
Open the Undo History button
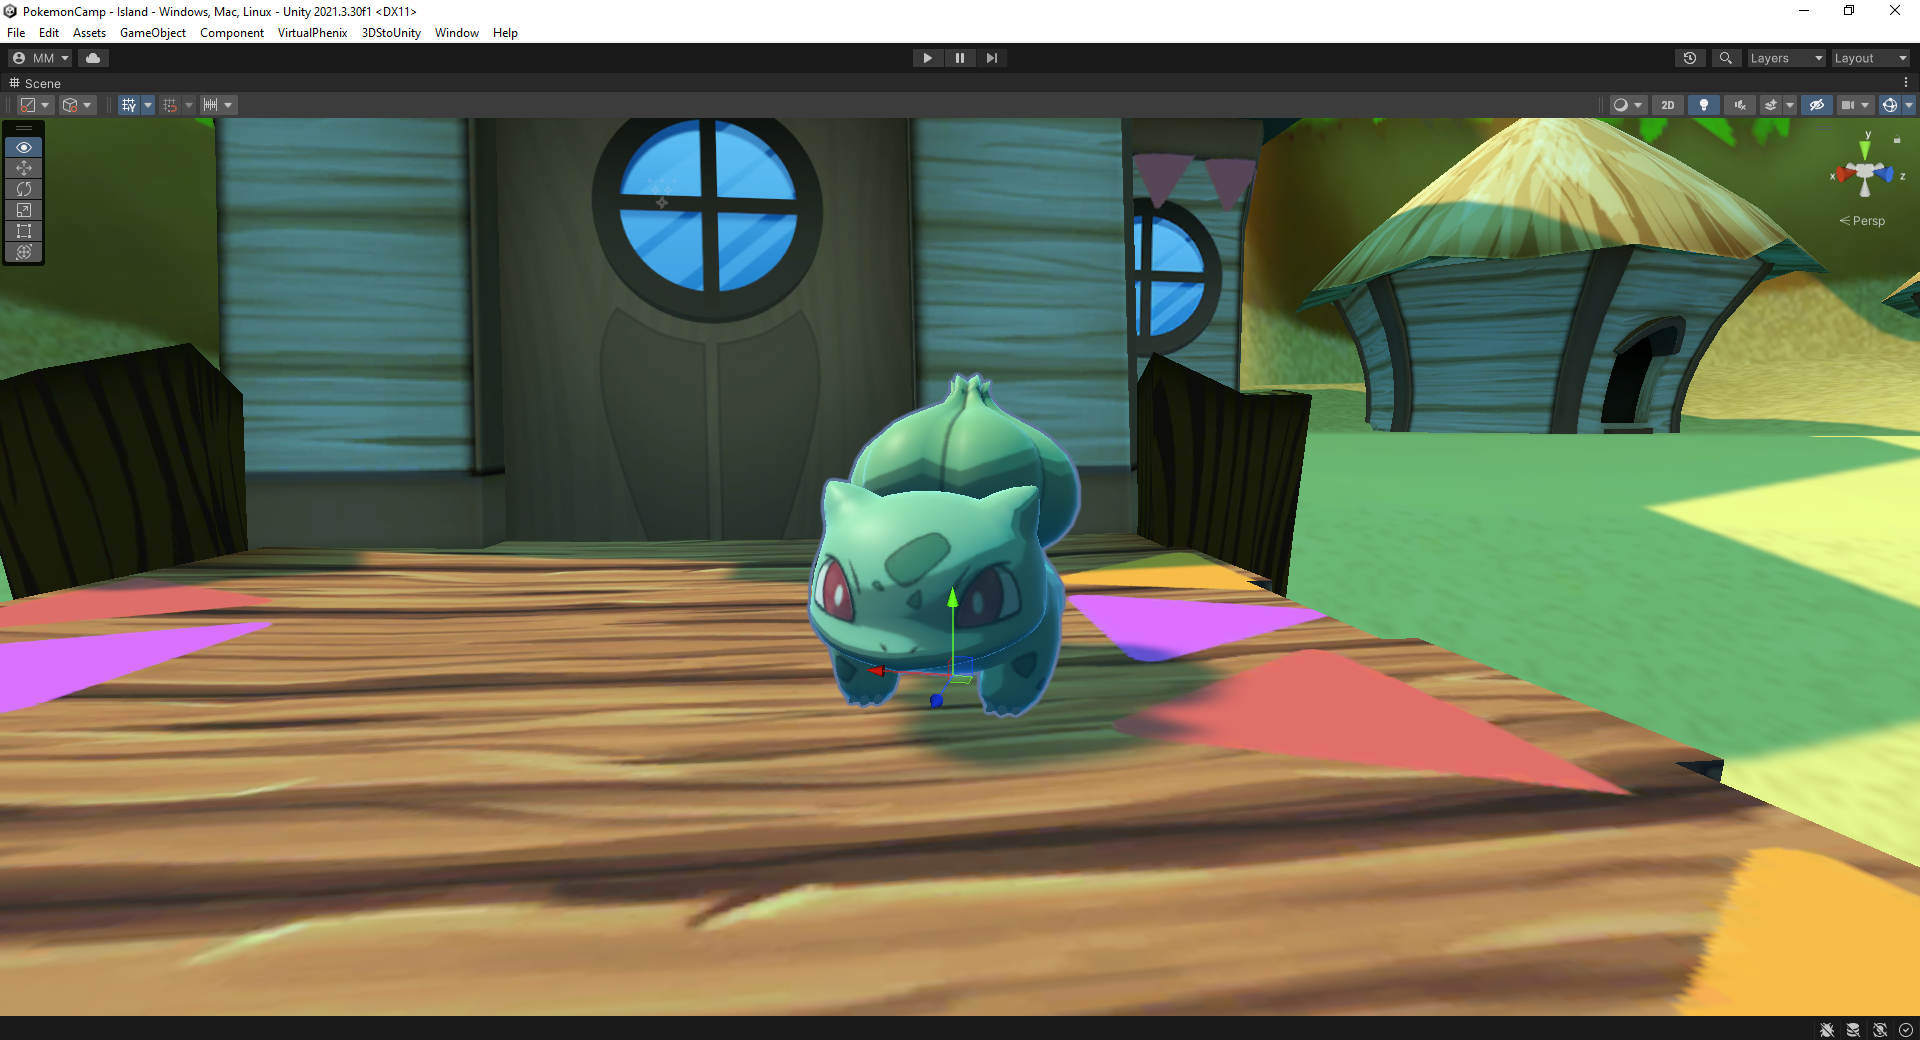pos(1690,58)
